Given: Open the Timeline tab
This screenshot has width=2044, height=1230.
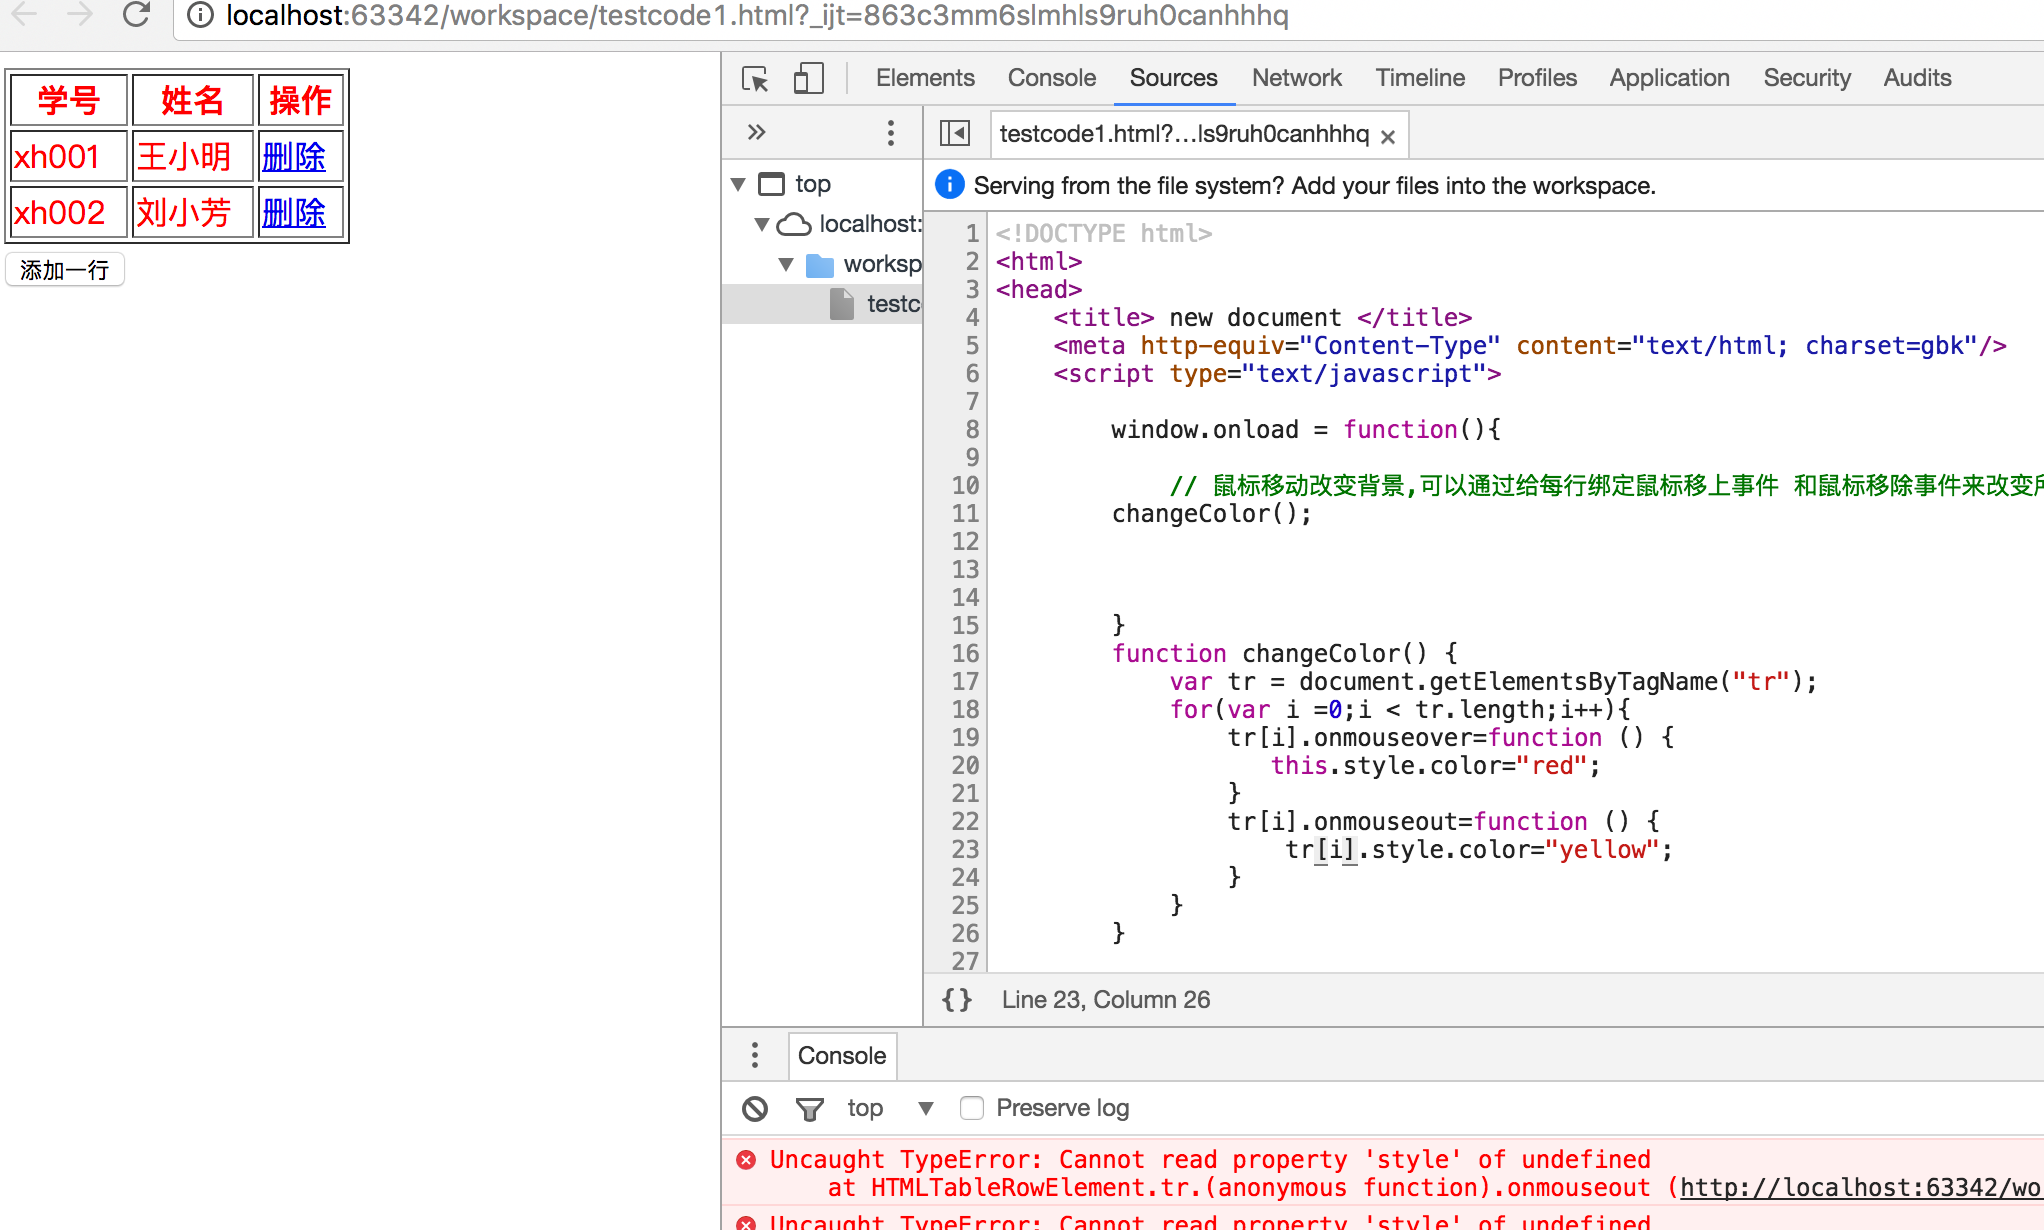Looking at the screenshot, I should (x=1420, y=78).
